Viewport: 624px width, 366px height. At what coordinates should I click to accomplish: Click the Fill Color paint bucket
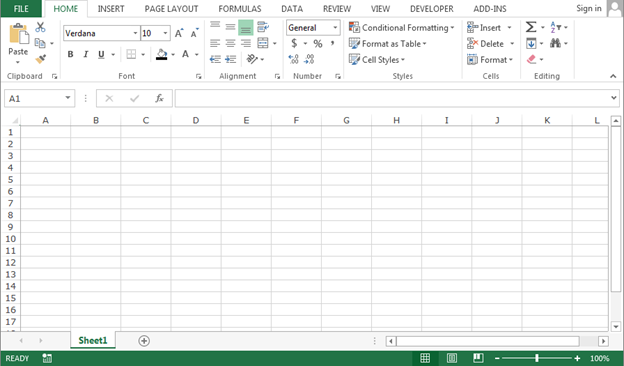tap(162, 54)
